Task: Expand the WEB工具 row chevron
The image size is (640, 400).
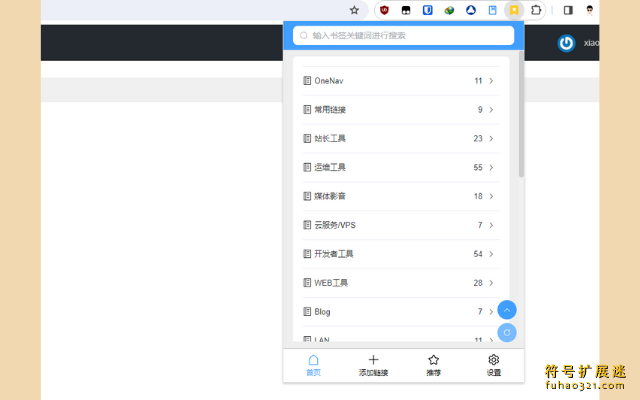Action: 491,283
